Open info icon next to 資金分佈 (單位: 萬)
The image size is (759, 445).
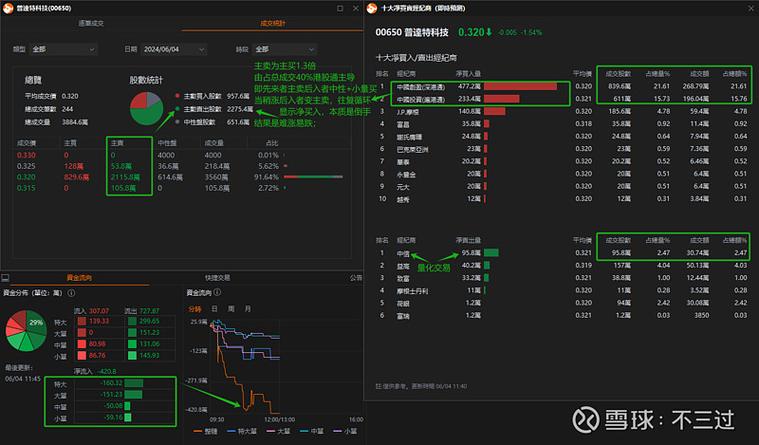[x=71, y=293]
